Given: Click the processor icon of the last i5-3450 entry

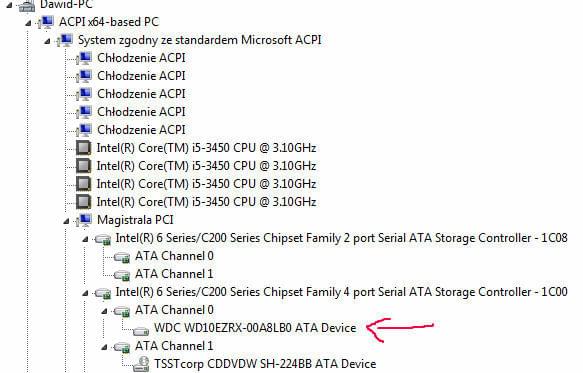Looking at the screenshot, I should click(x=84, y=202).
